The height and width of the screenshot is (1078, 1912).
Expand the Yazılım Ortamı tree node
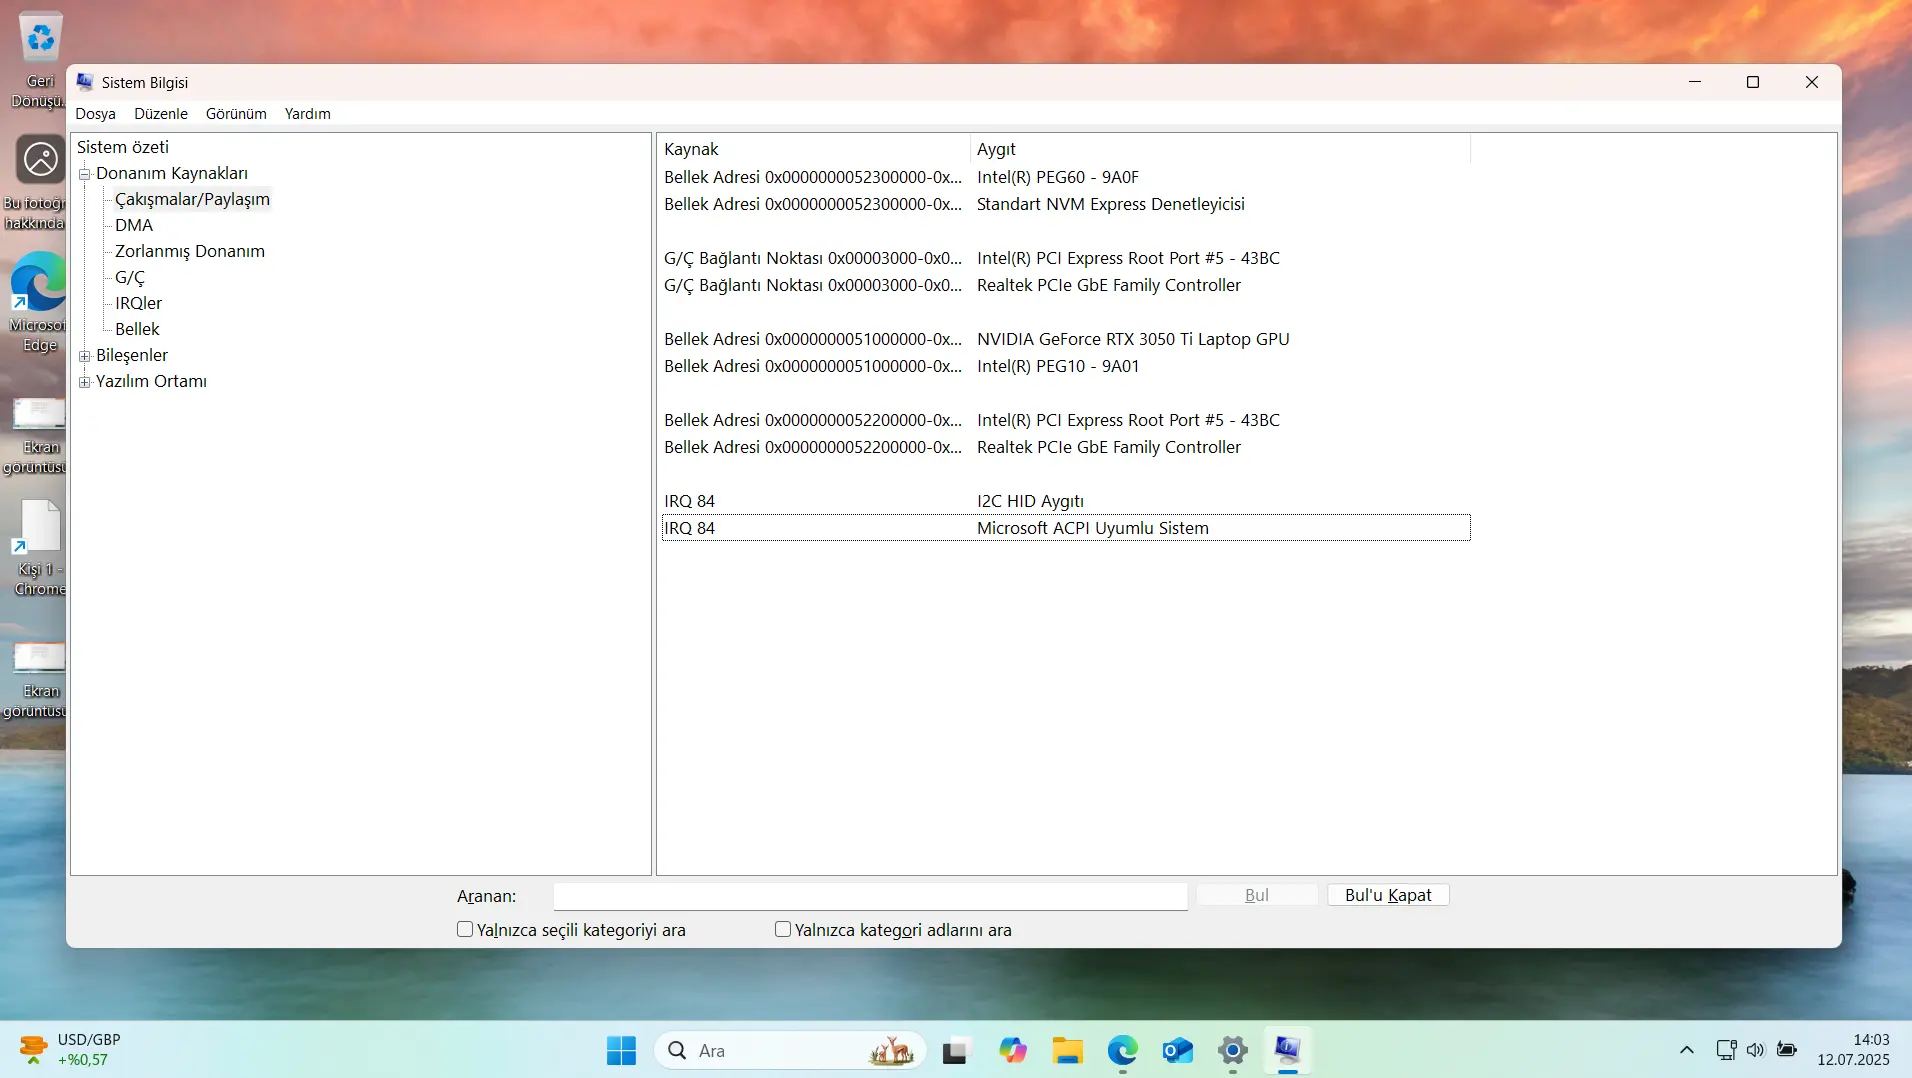pos(85,382)
